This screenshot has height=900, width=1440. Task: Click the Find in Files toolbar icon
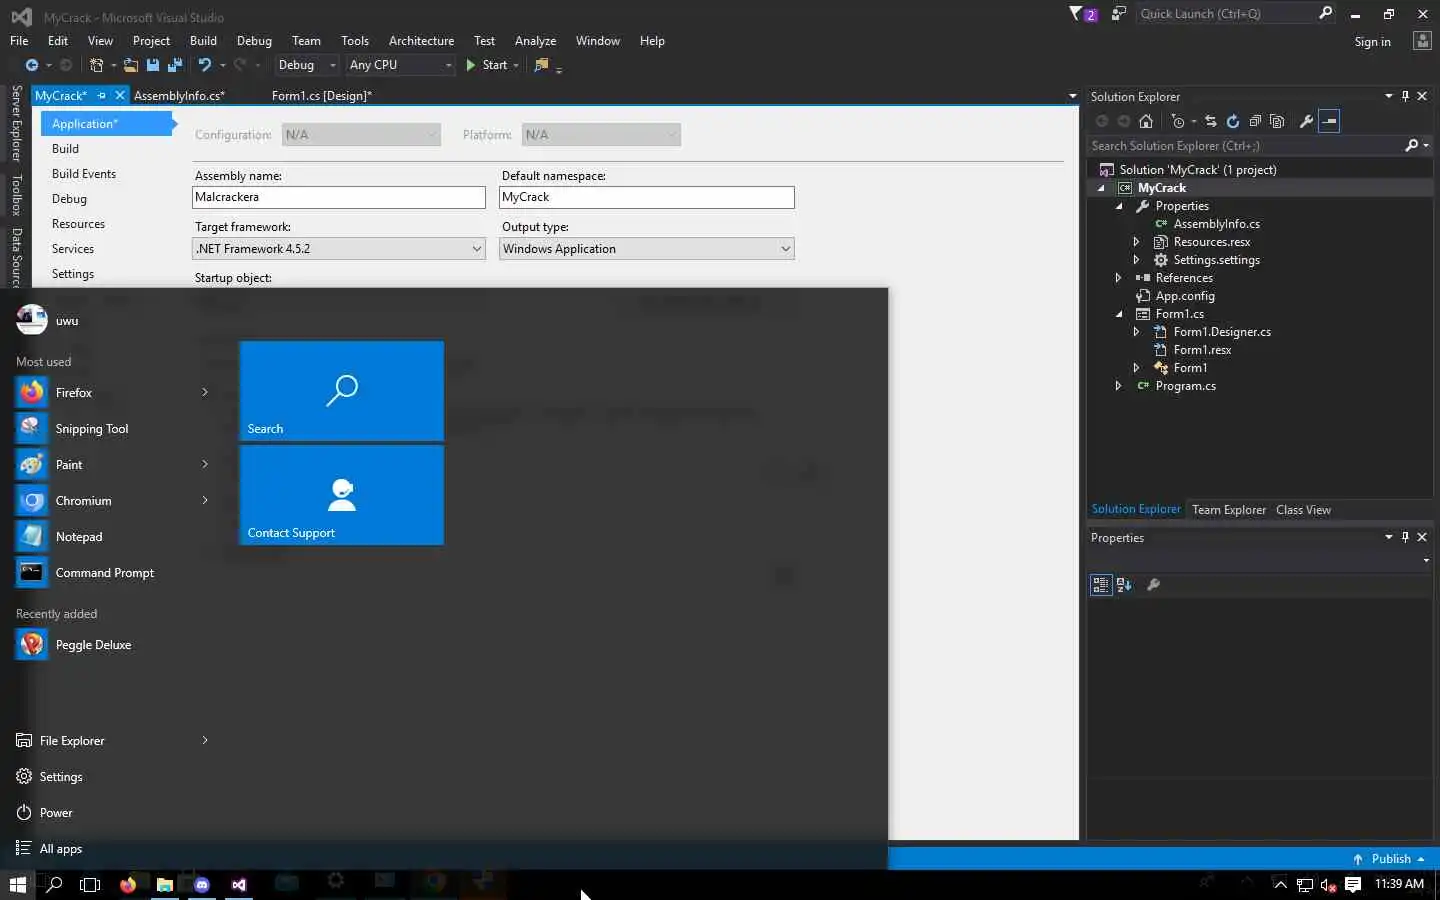[541, 65]
